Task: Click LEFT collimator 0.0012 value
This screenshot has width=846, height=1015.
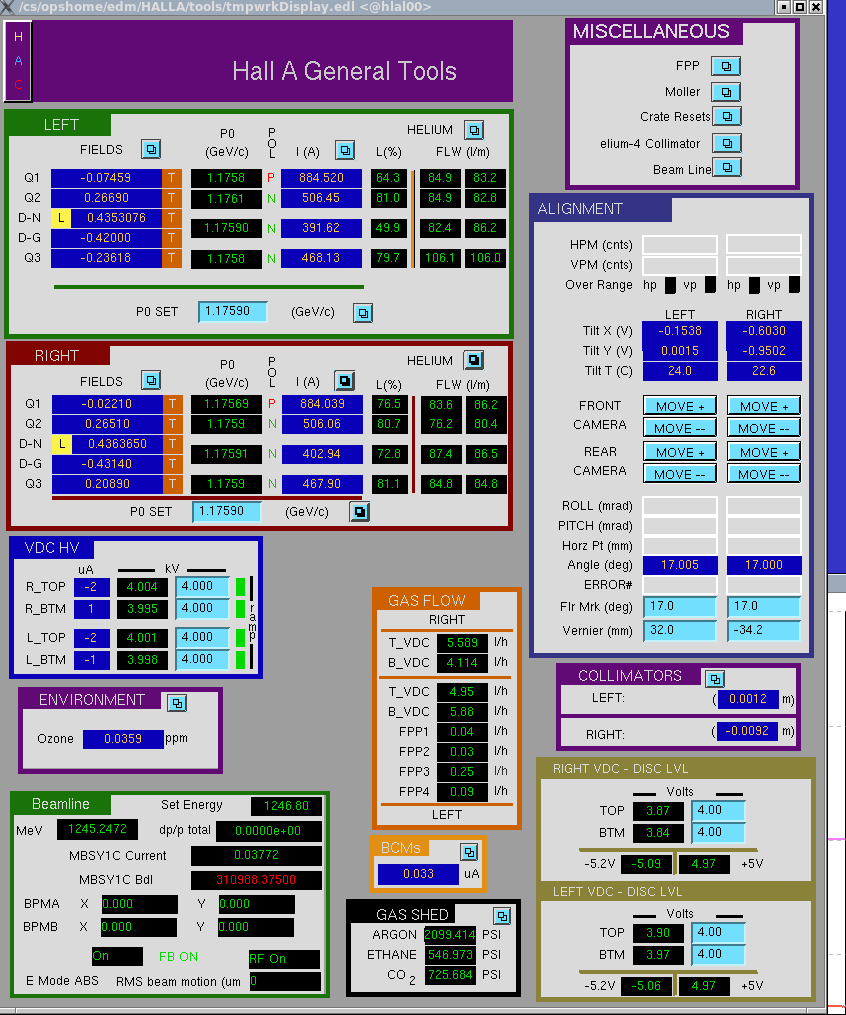Action: [x=748, y=699]
